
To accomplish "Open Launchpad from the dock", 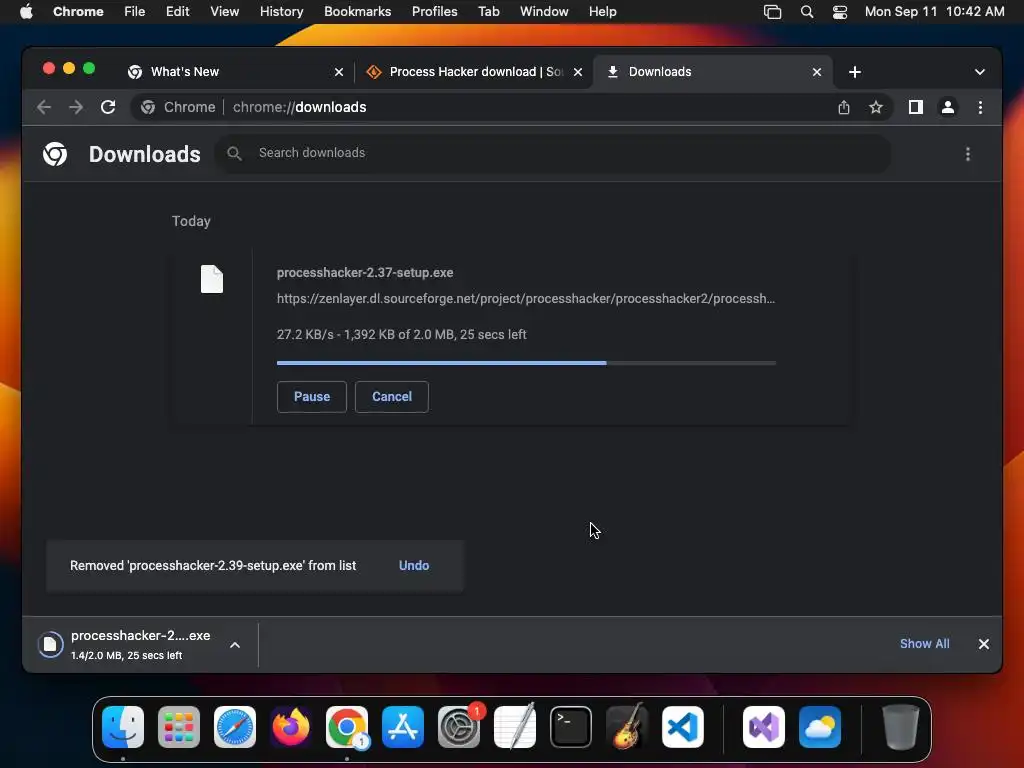I will pos(179,727).
